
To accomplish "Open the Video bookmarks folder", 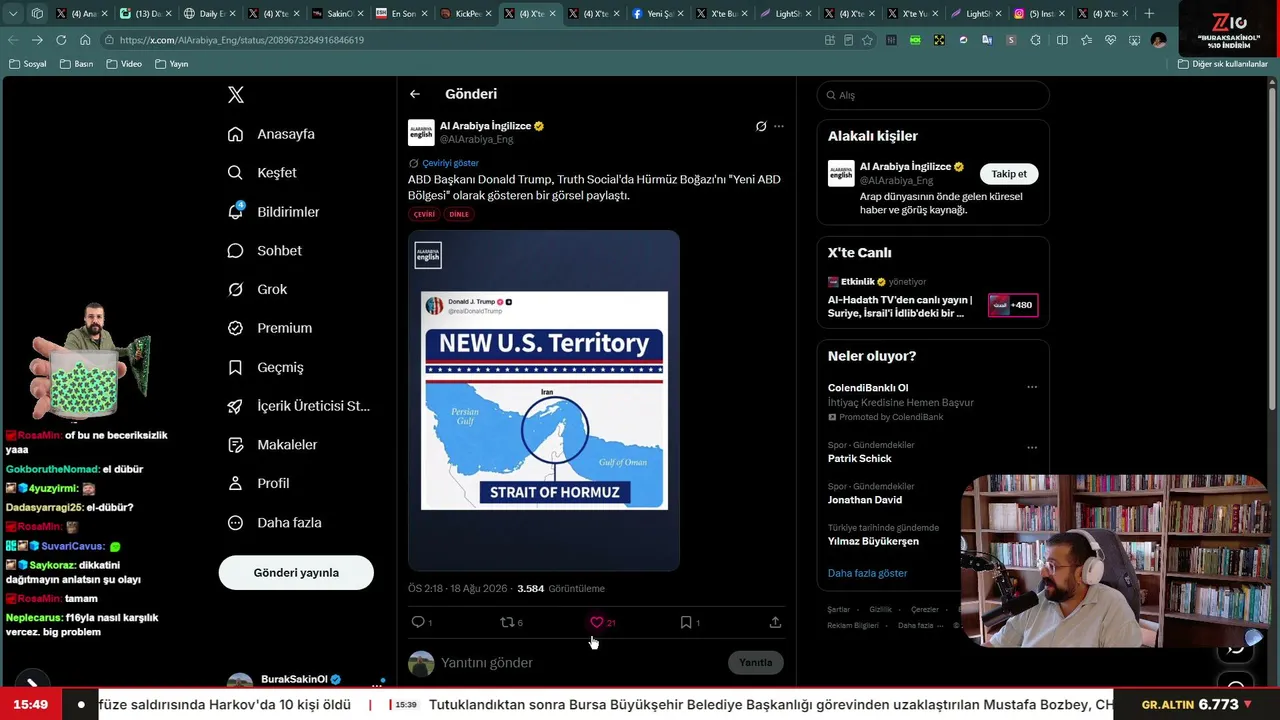I will point(124,64).
